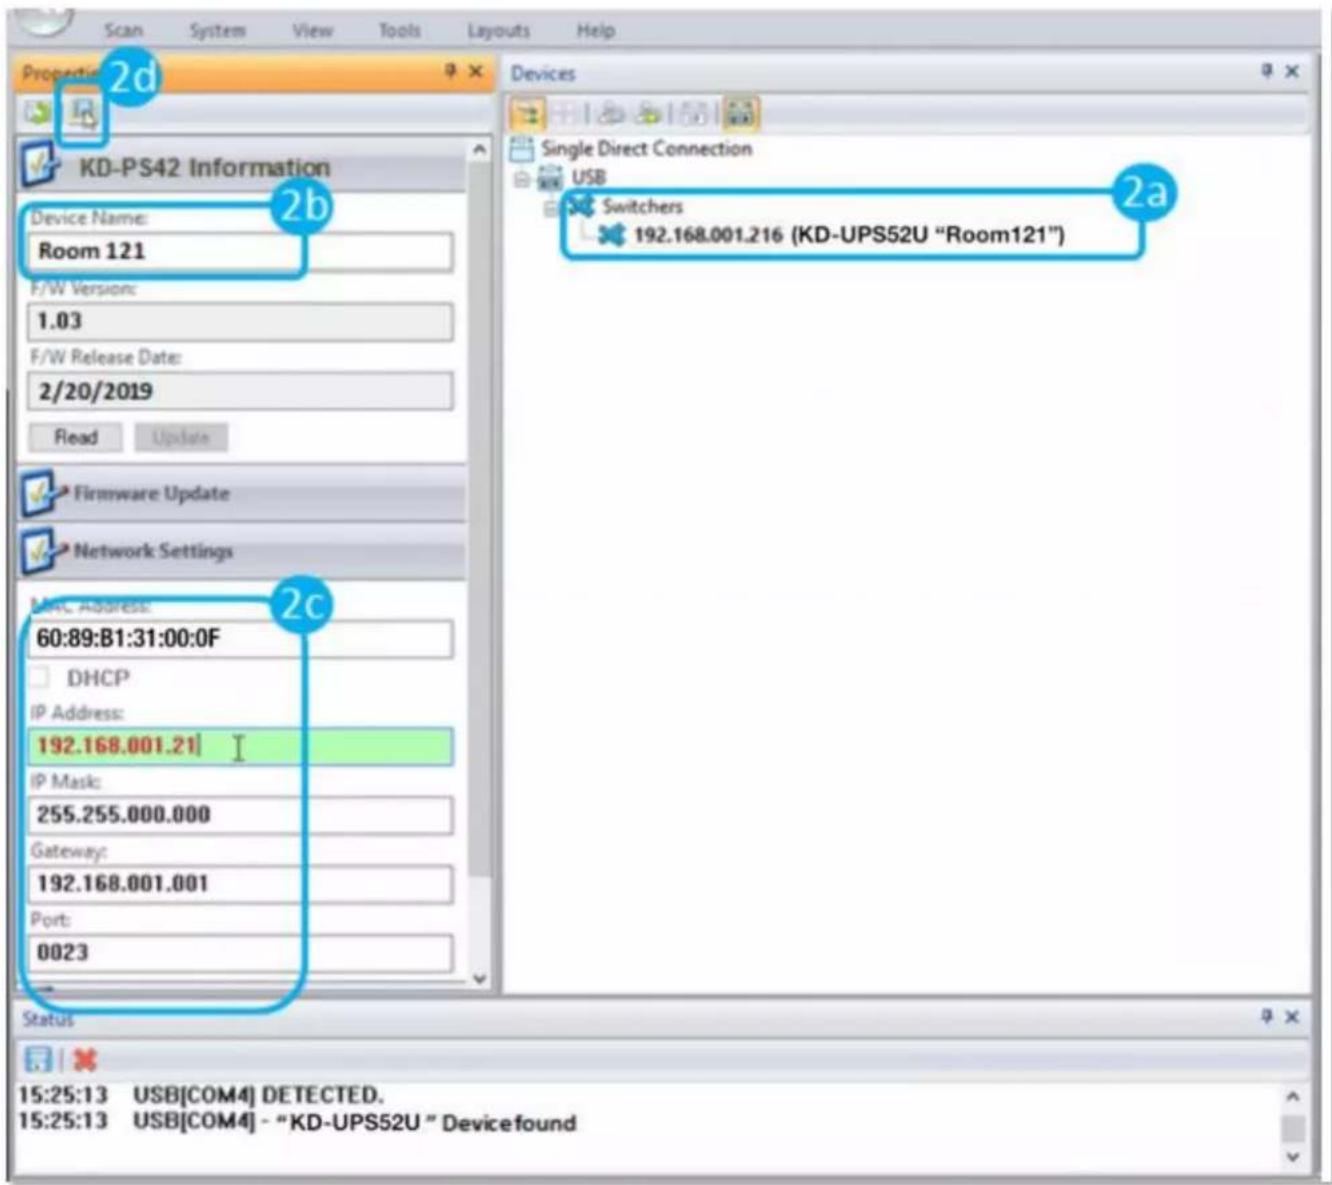This screenshot has width=1332, height=1185.
Task: Pin the Devices panel
Action: [x=1266, y=71]
